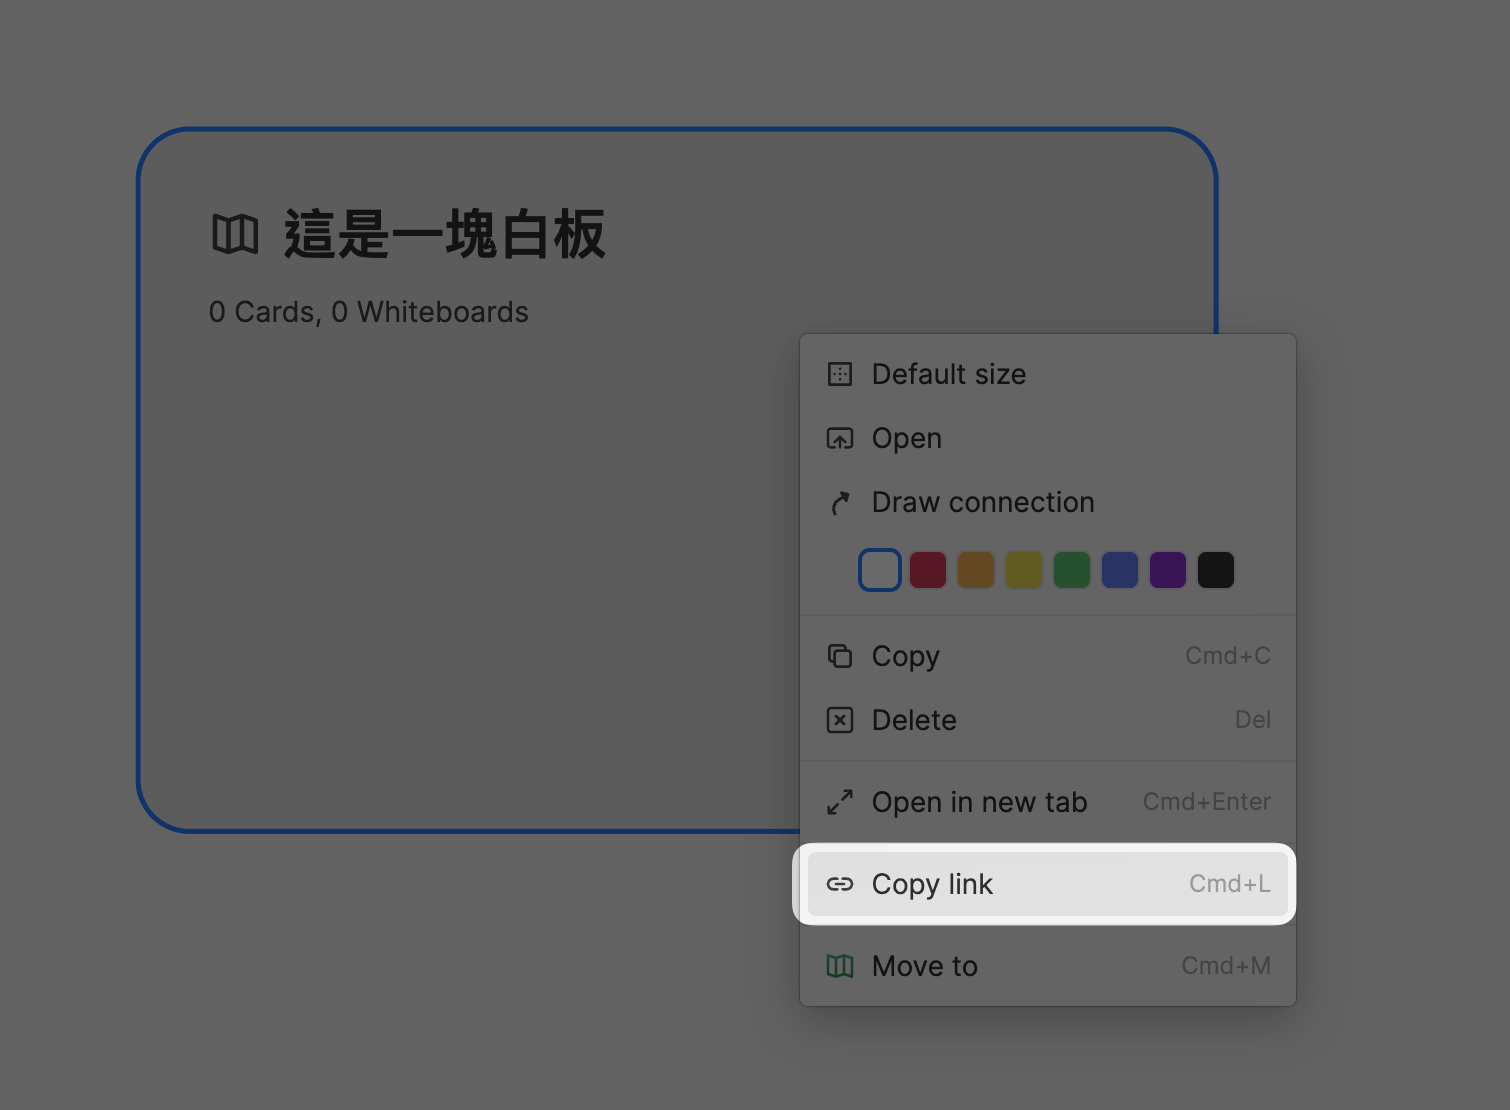Click the Delete x-box icon
Image resolution: width=1510 pixels, height=1110 pixels.
(840, 720)
